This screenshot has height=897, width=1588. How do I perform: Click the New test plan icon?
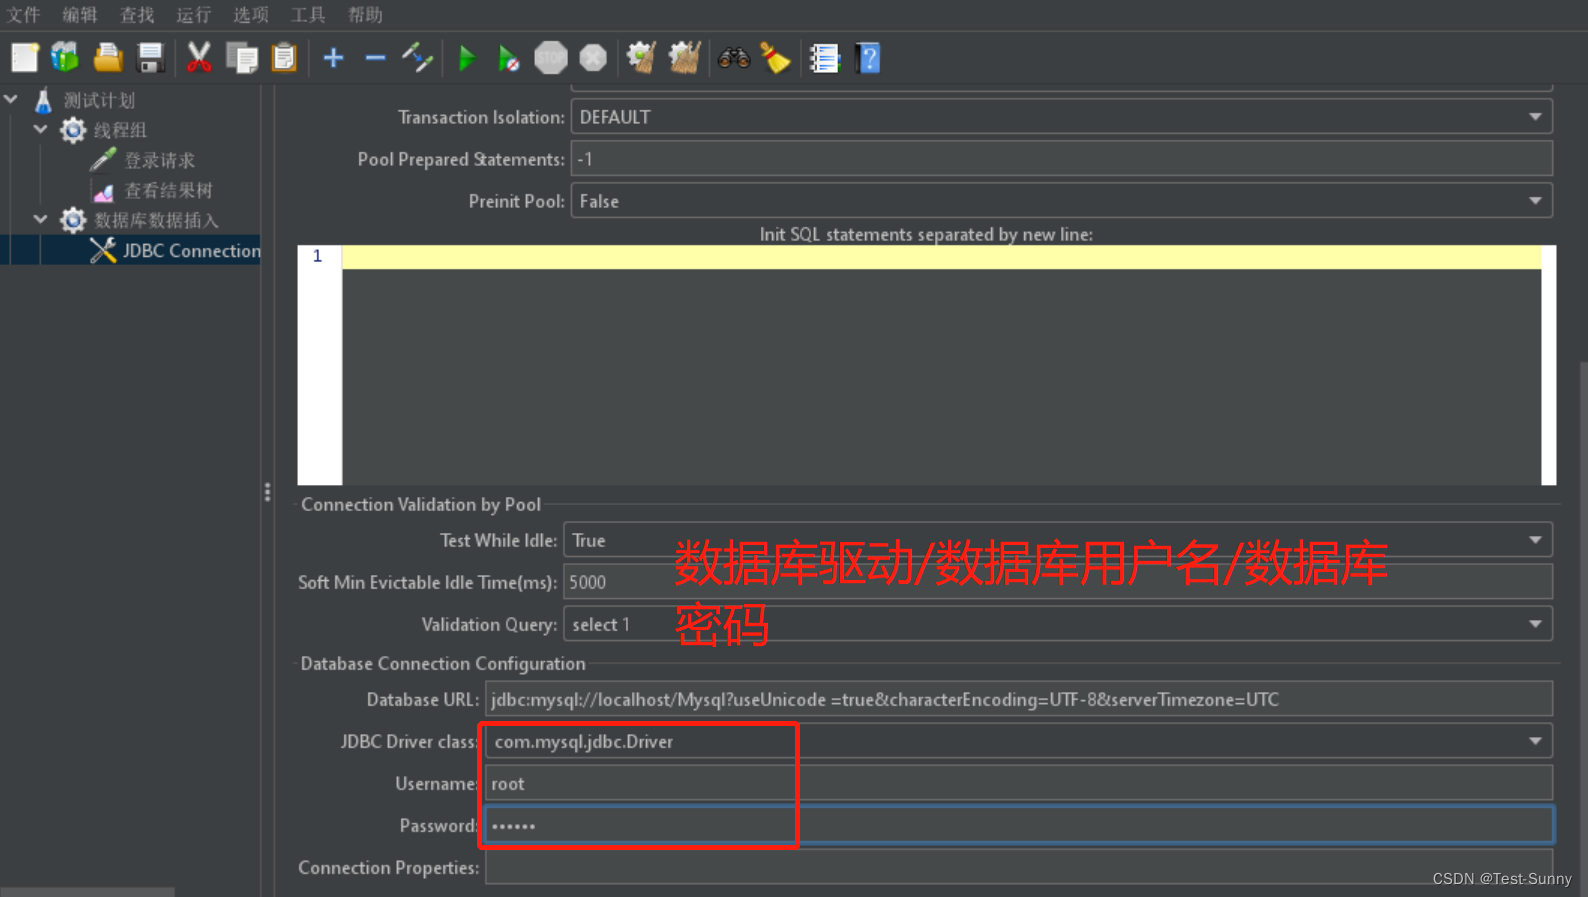[x=24, y=58]
